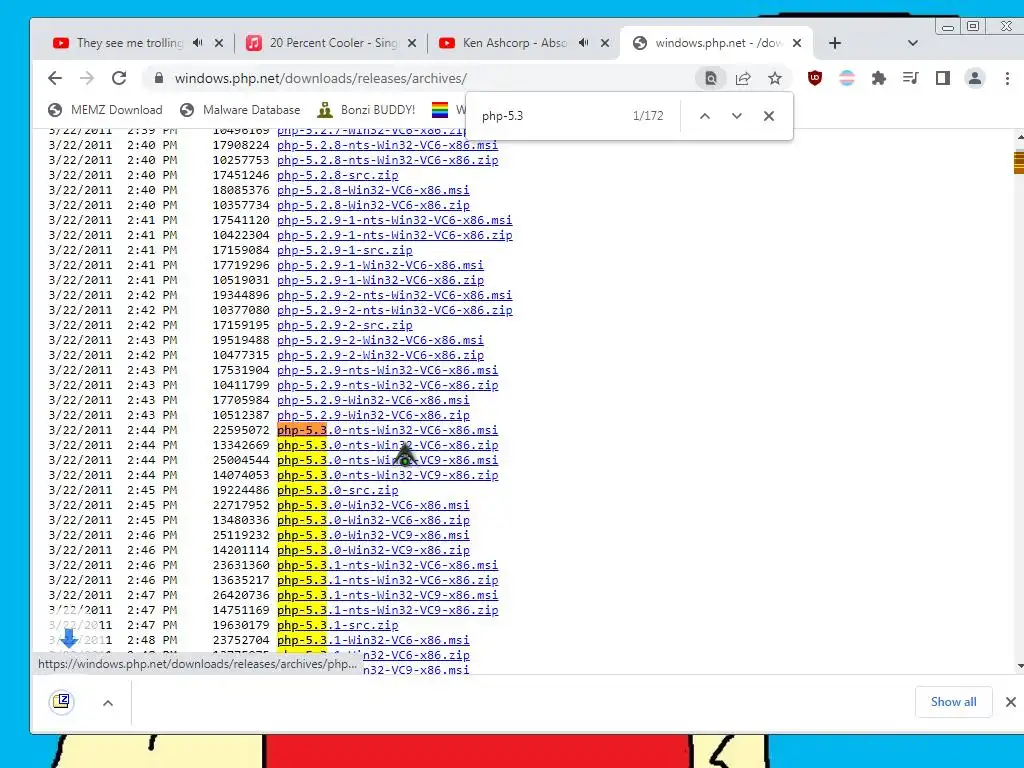Open php-5.3.1-Win32-VC6-x86.msi link
The height and width of the screenshot is (768, 1024).
click(373, 641)
